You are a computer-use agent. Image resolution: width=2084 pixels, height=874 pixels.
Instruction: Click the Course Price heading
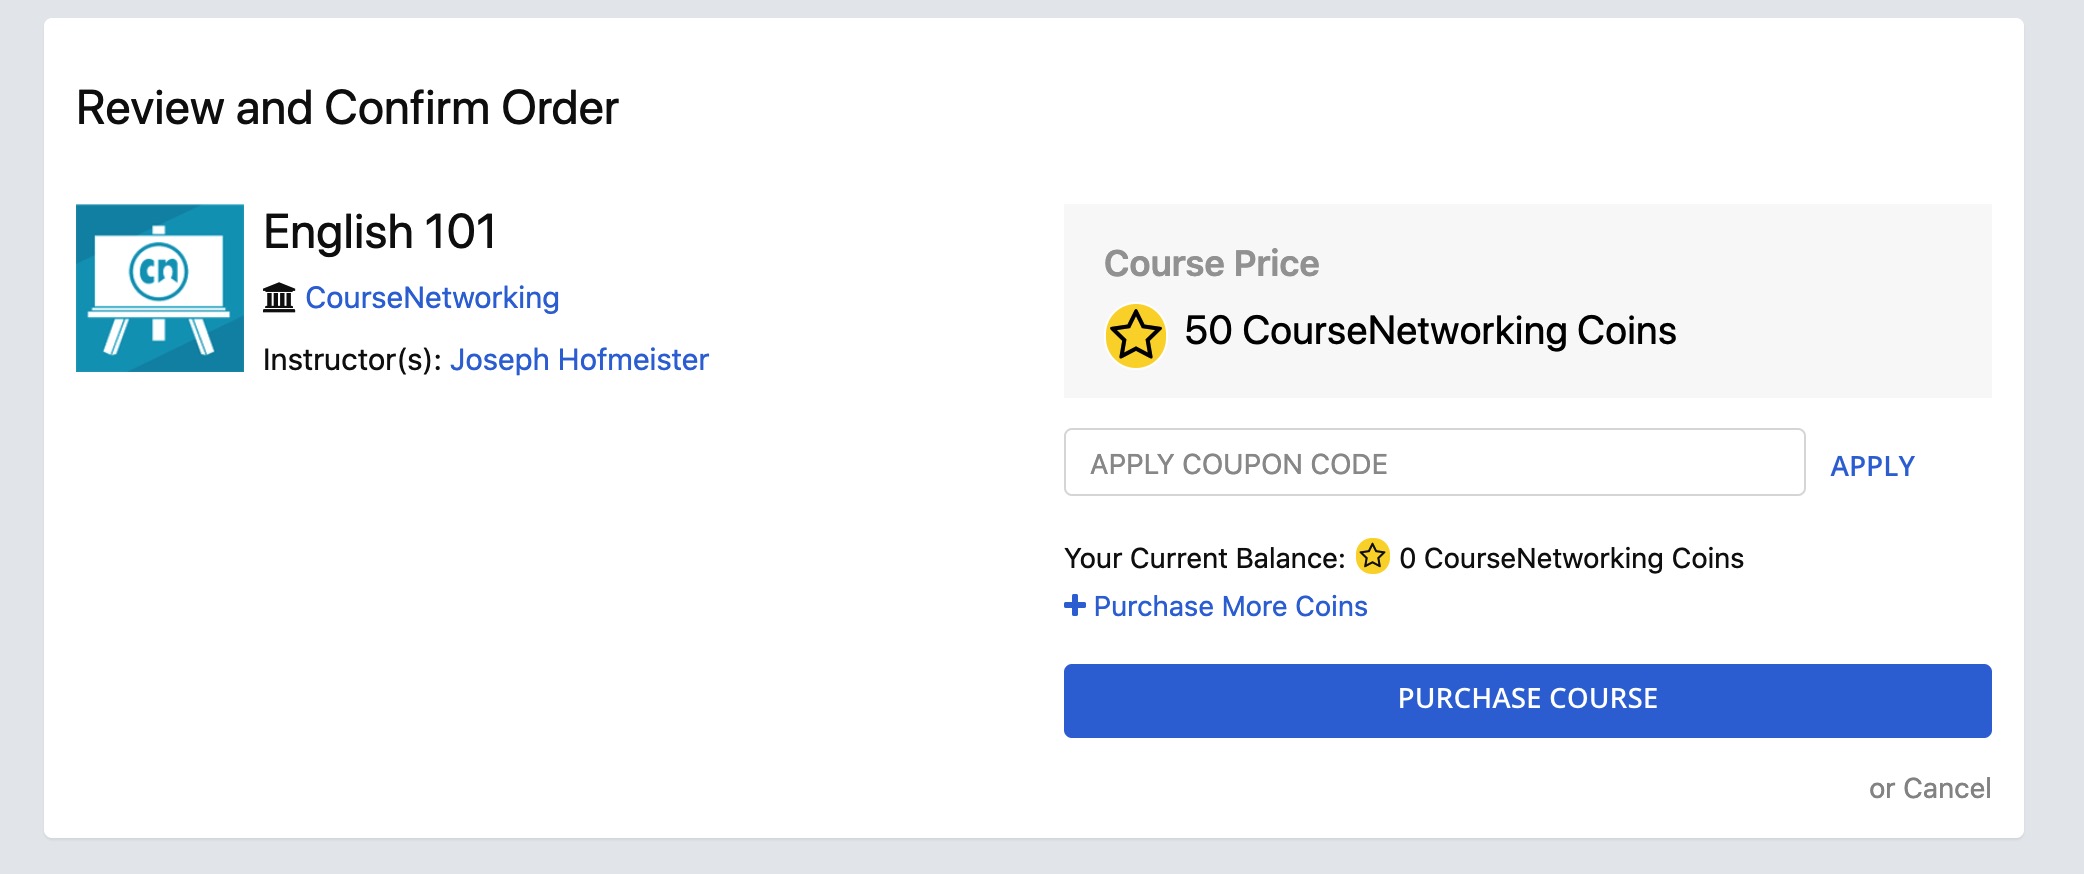point(1211,263)
